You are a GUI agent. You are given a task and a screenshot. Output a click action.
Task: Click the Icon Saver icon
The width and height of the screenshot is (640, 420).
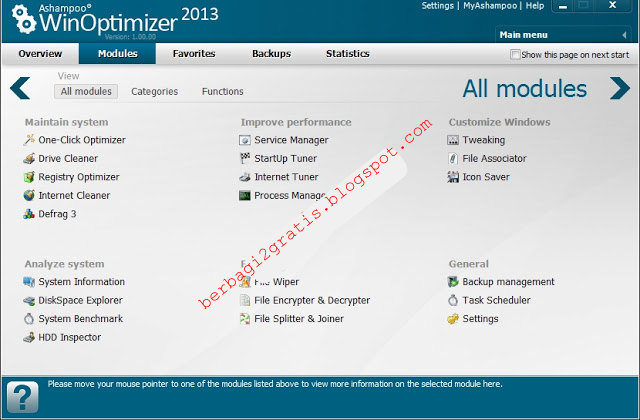[x=453, y=177]
